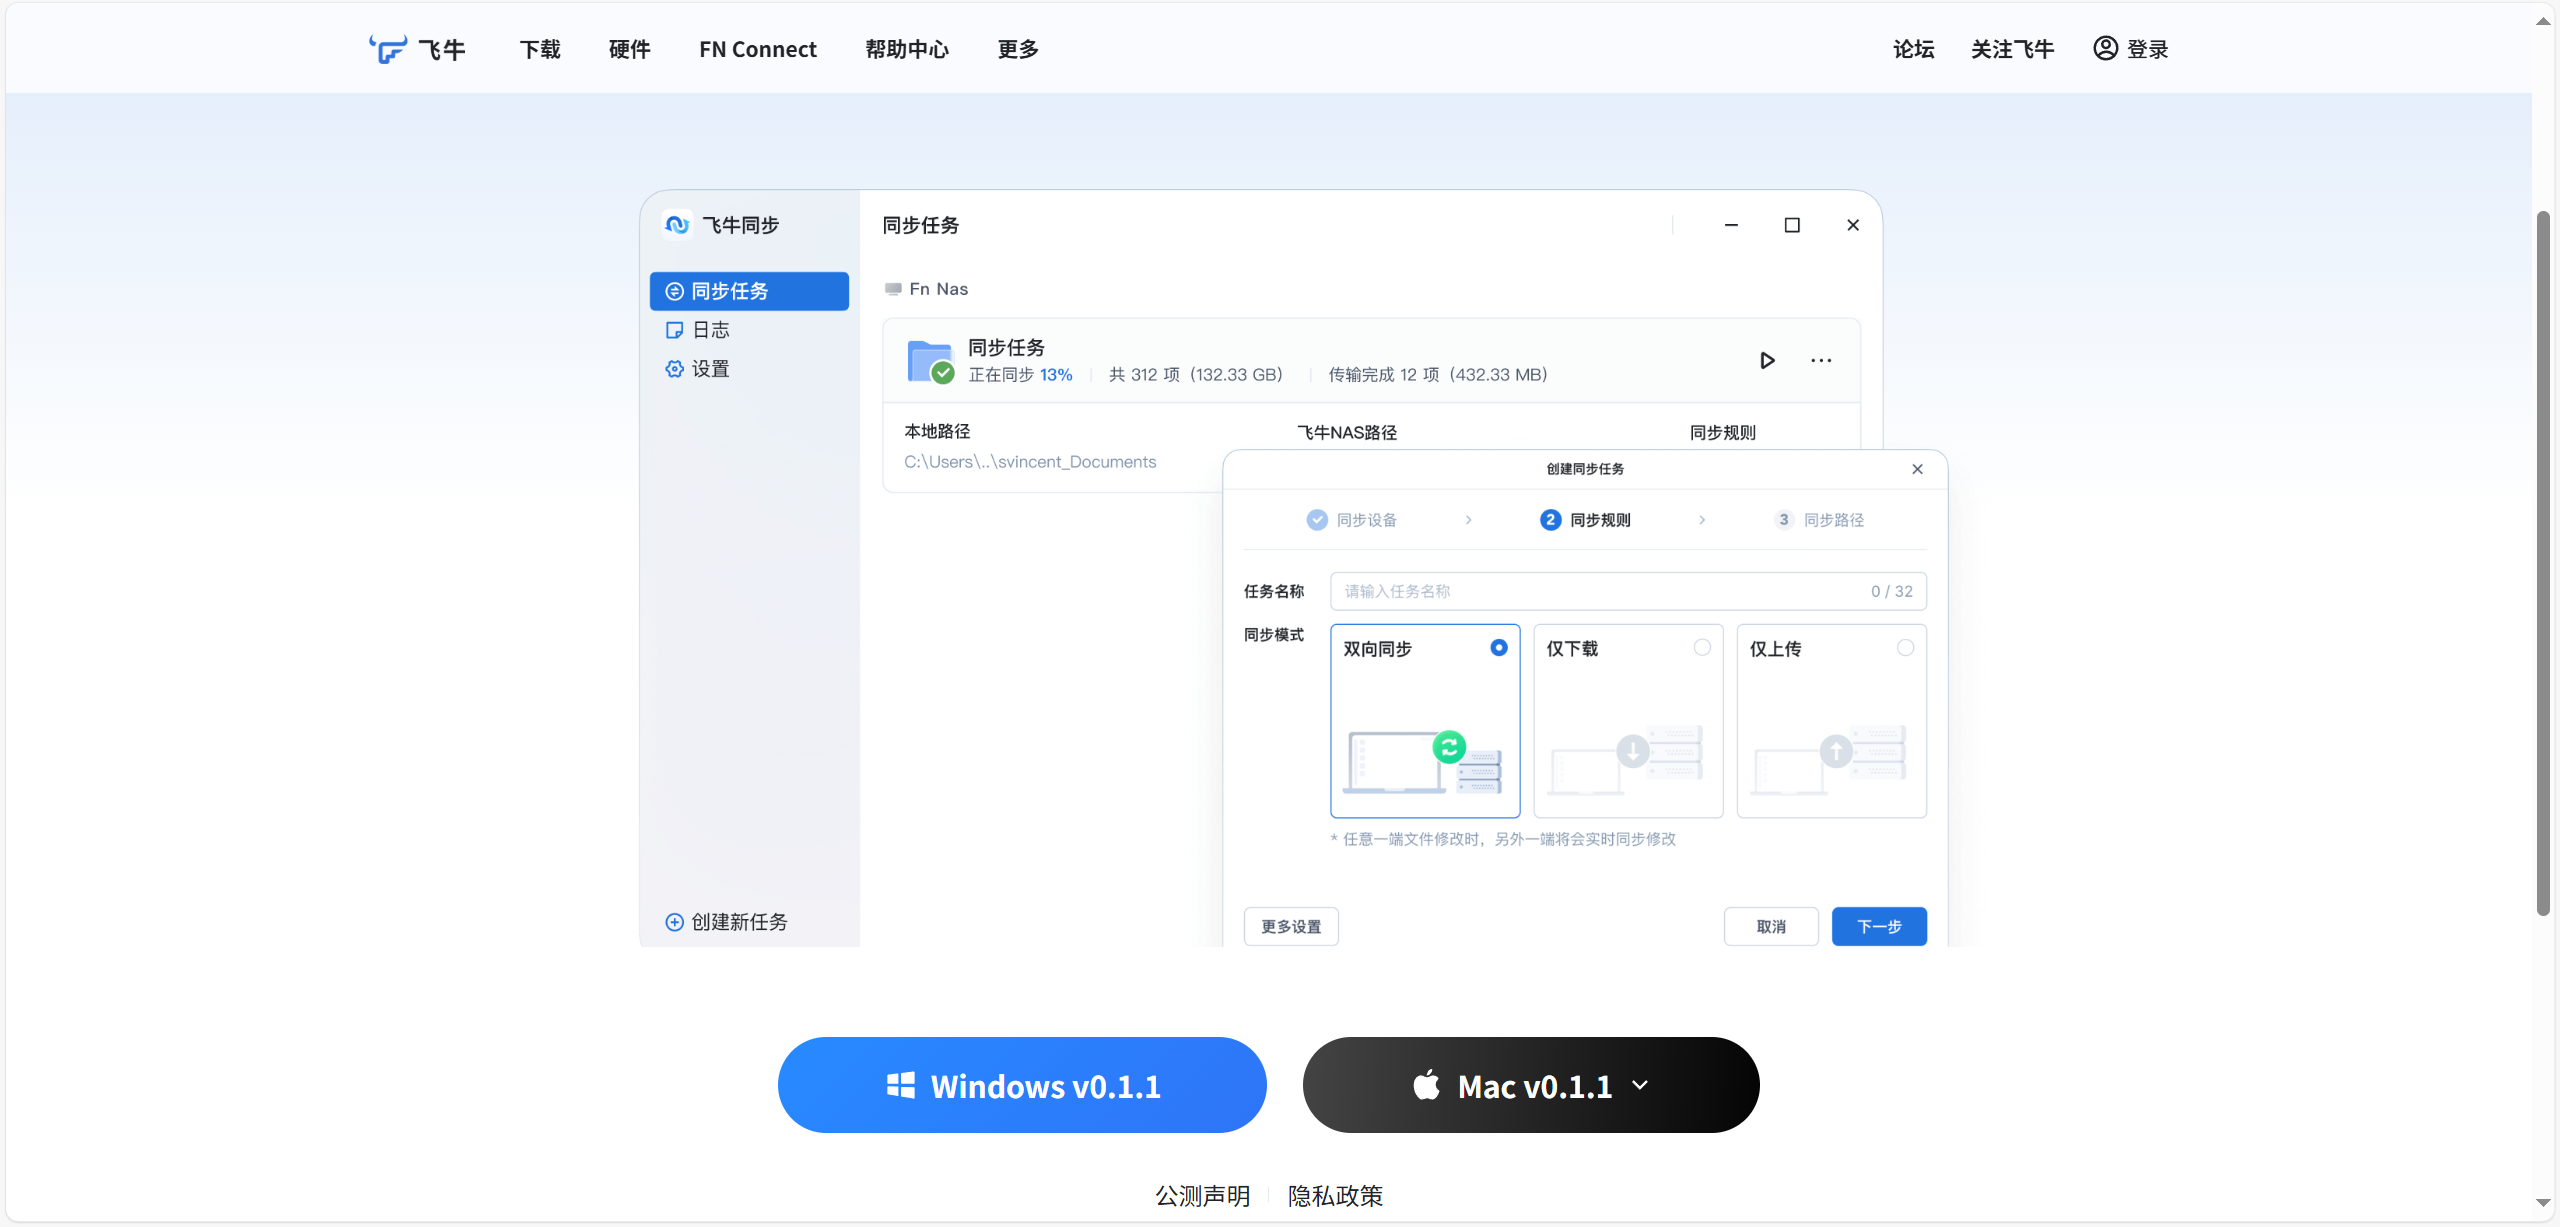Click the scrollbar up arrow
The image size is (2560, 1227).
click(2543, 21)
